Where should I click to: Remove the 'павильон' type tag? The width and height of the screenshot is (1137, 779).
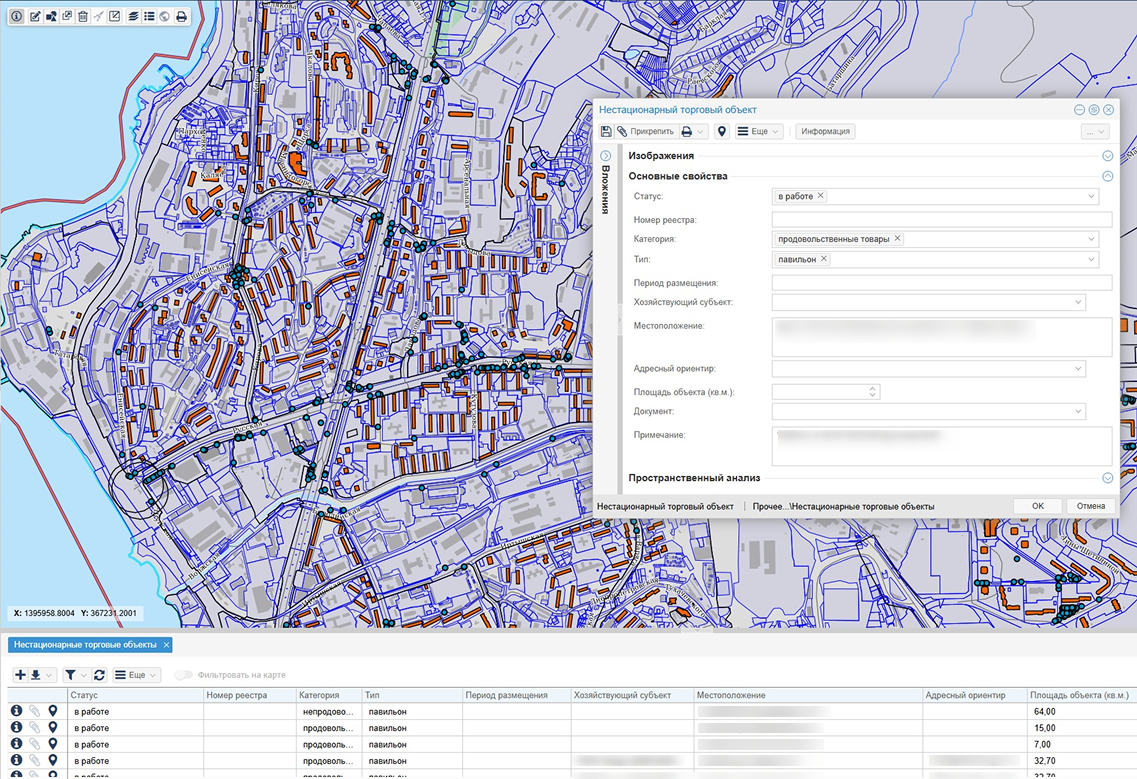click(824, 259)
